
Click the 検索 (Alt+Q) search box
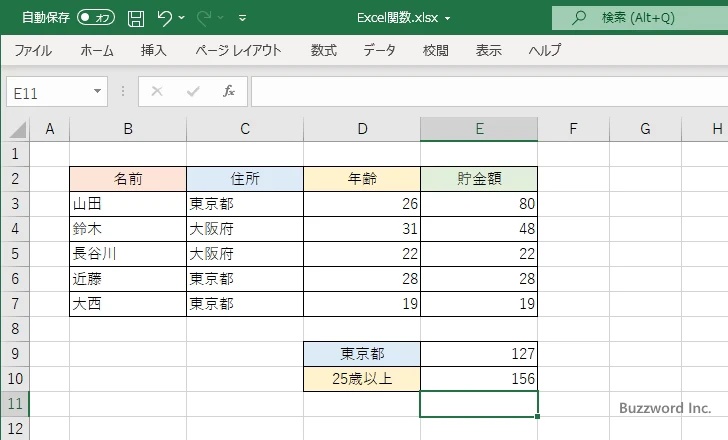click(x=640, y=18)
